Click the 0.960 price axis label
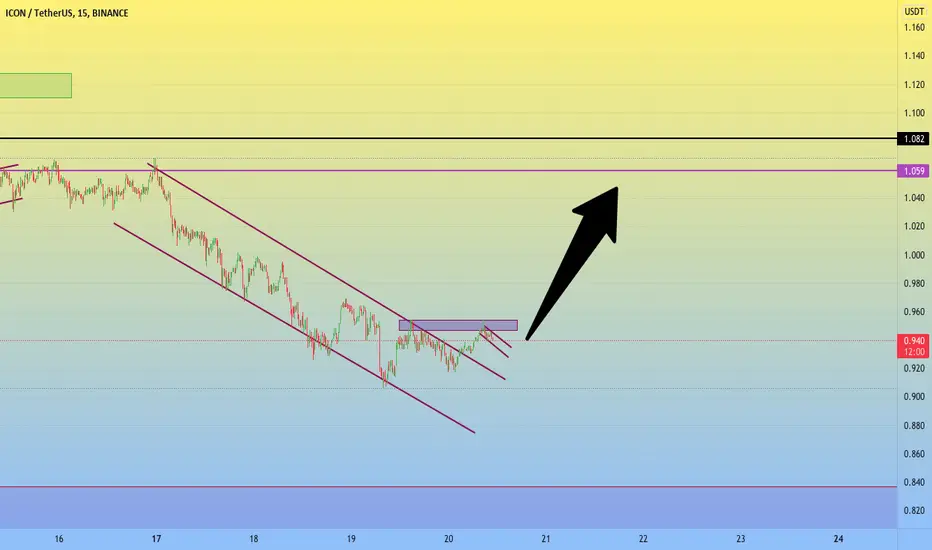932x550 pixels. pos(914,312)
